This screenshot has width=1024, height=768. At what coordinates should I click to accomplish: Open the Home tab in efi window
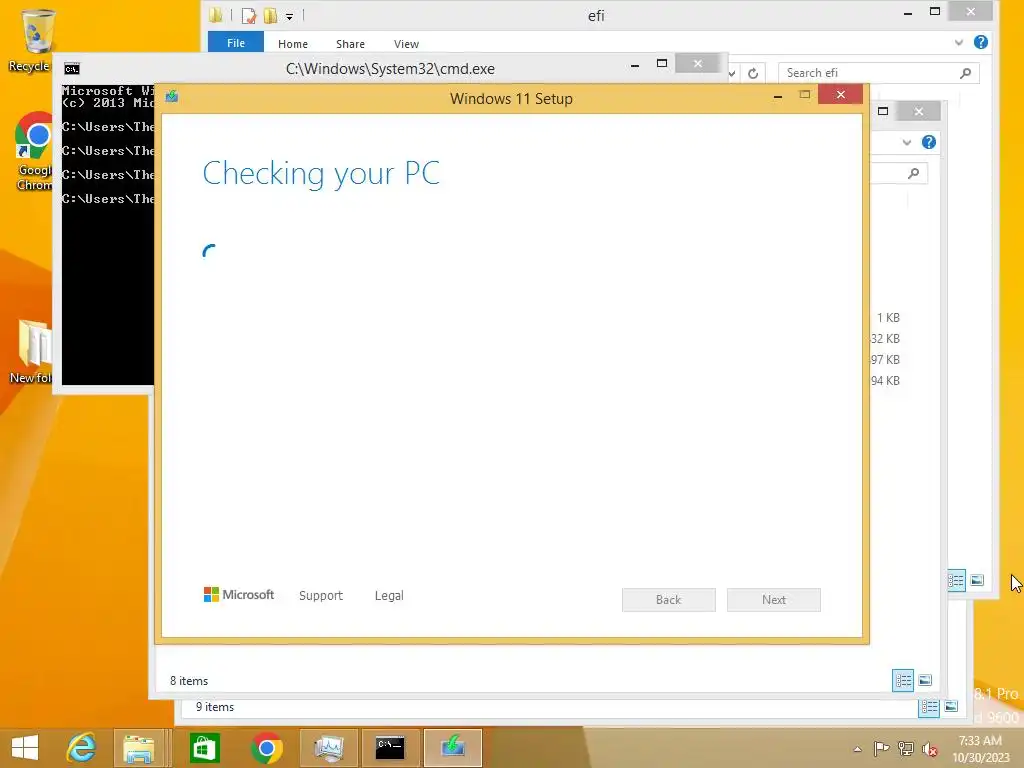293,44
